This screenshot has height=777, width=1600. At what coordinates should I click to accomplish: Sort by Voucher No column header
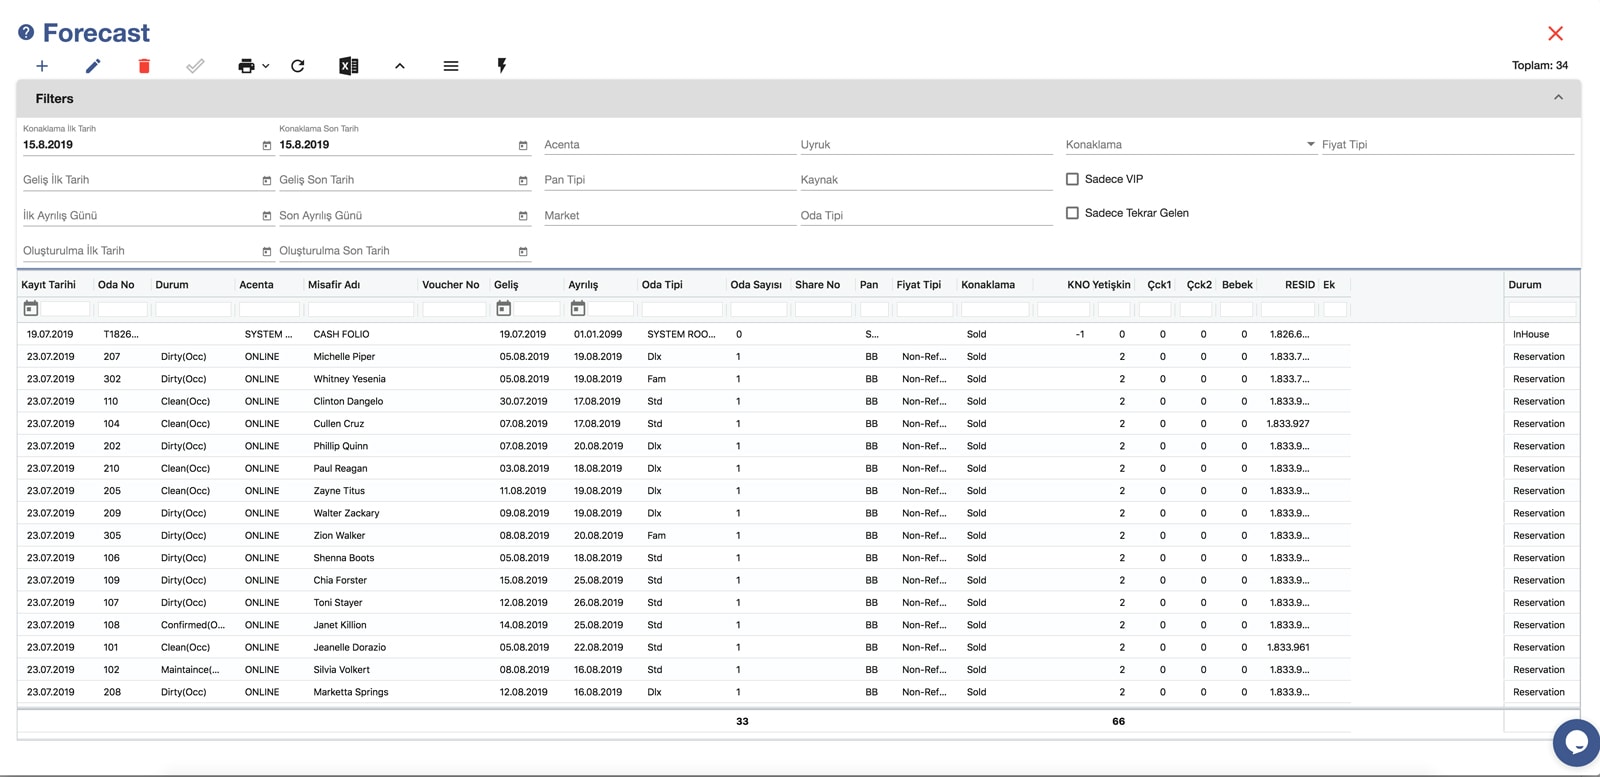[451, 285]
